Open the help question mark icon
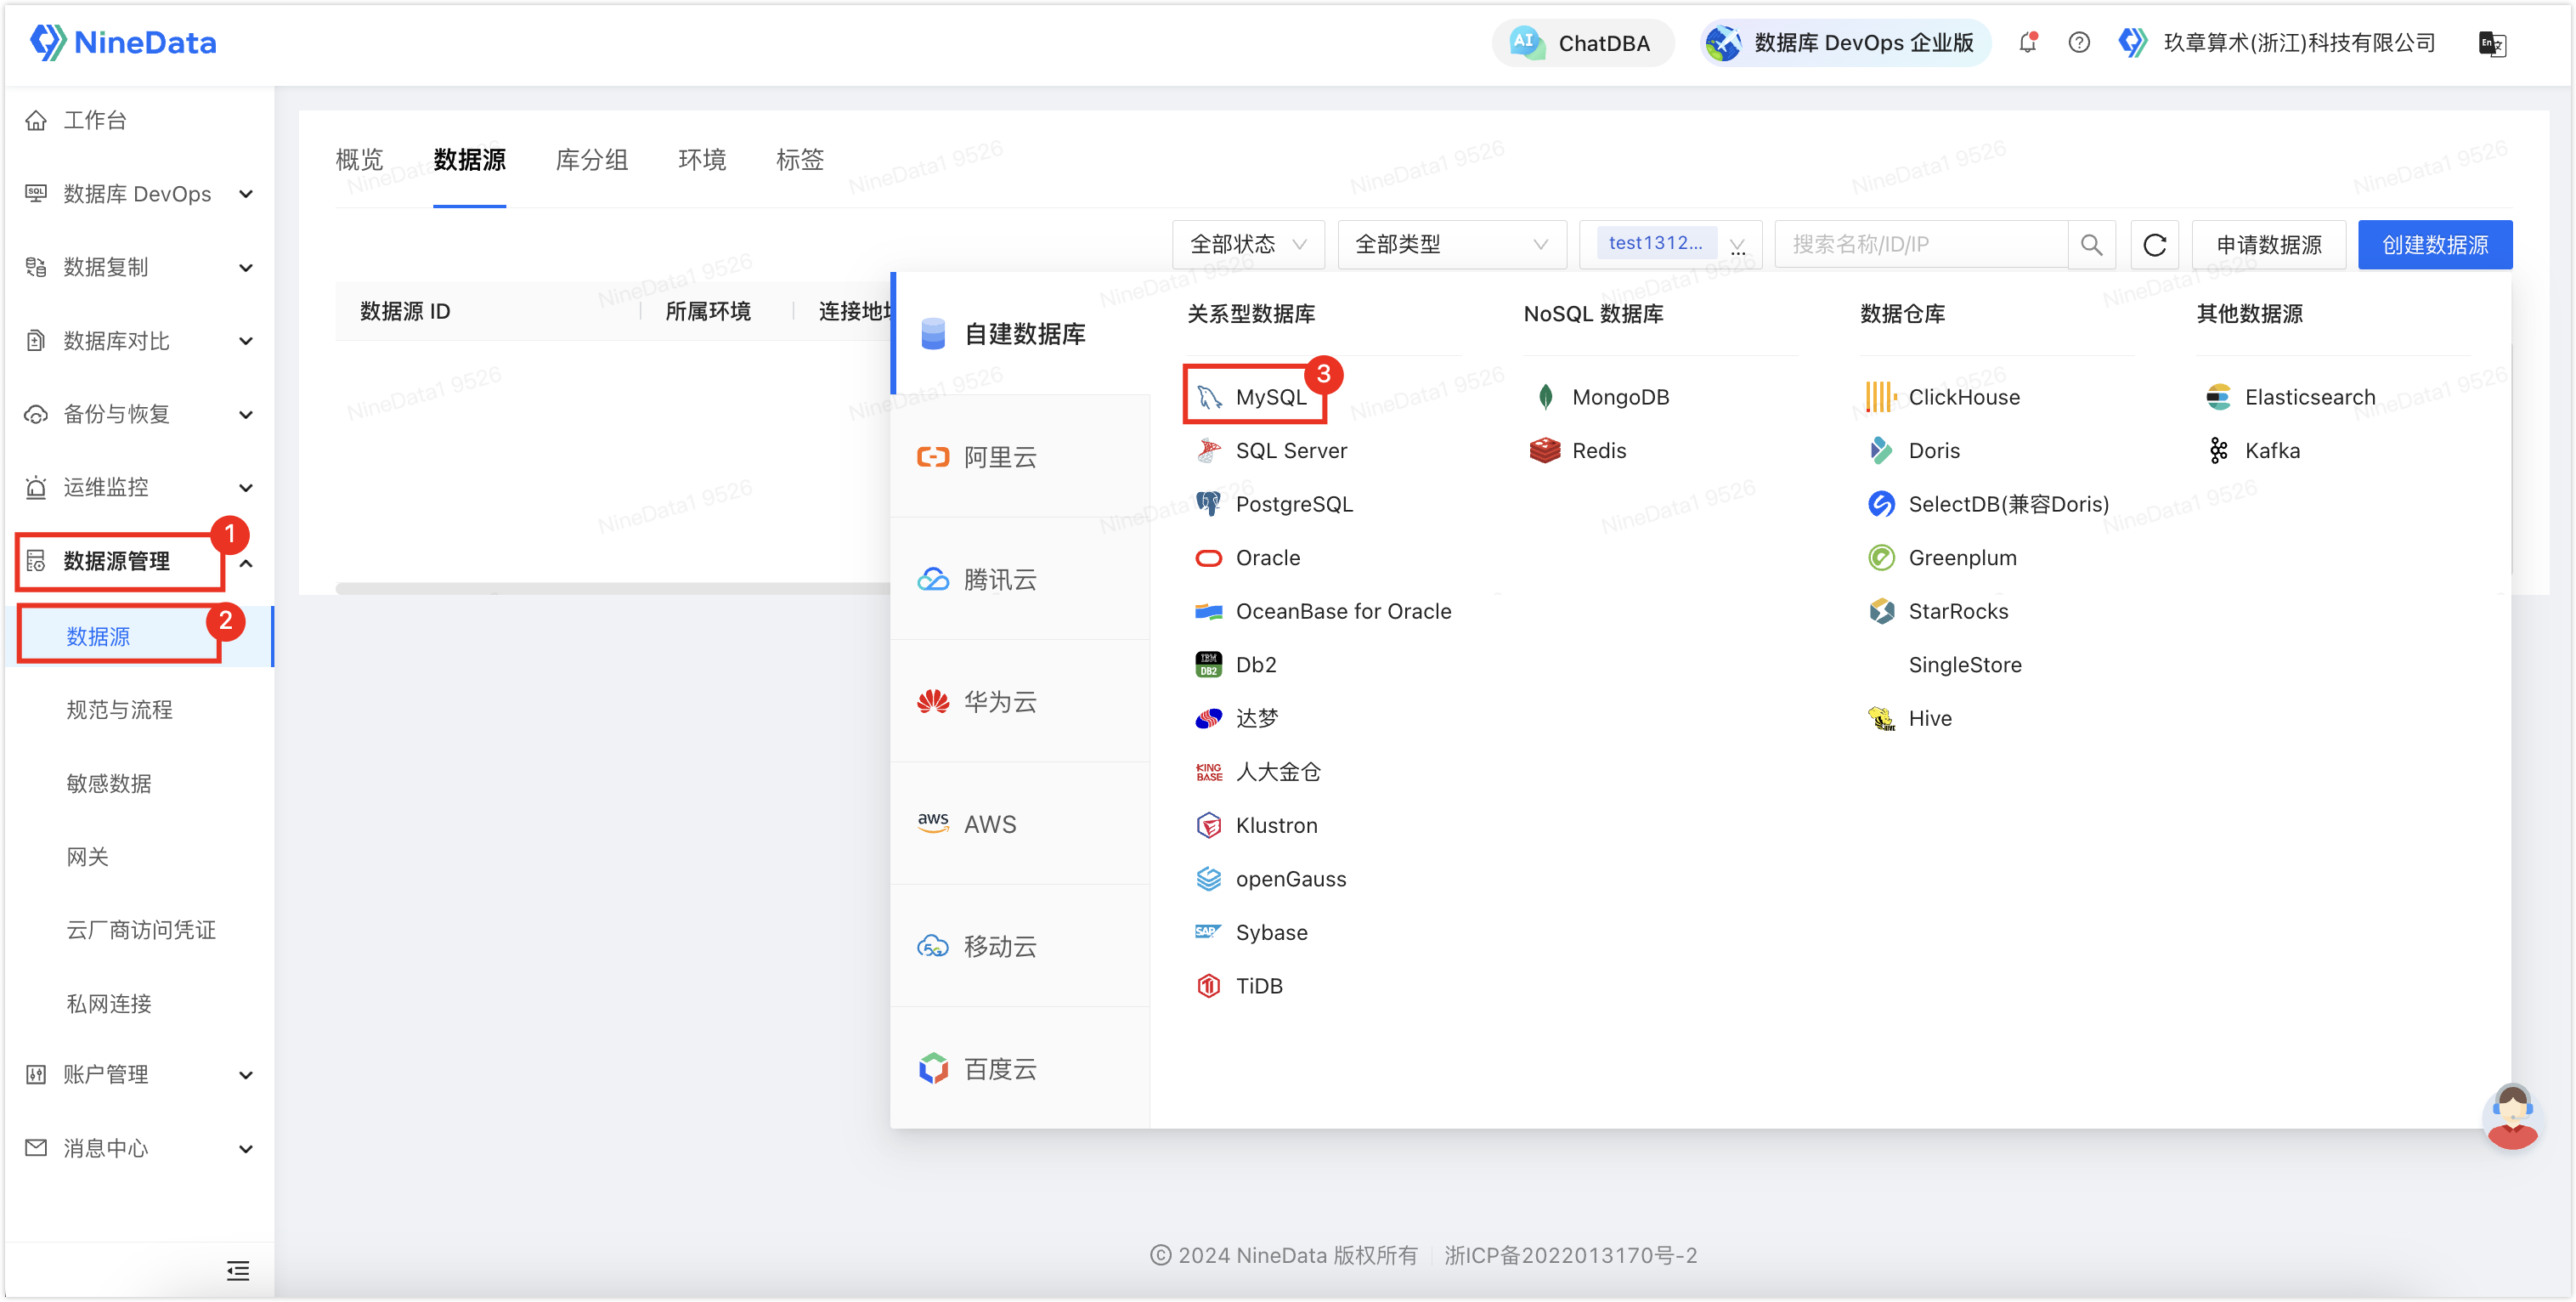The image size is (2576, 1302). [x=2079, y=43]
